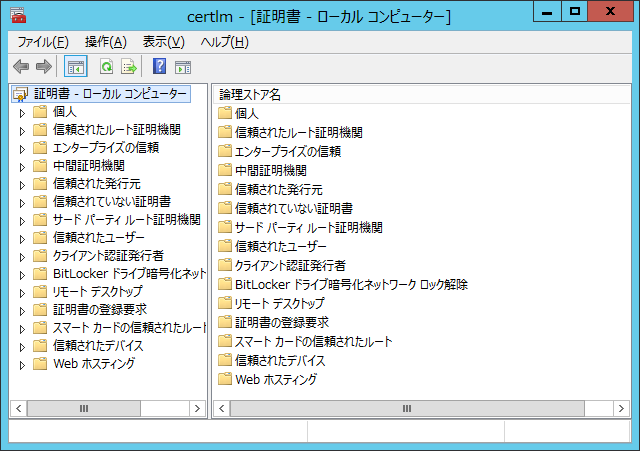Click right pane scroll-right arrow
640x451 pixels.
coord(621,408)
